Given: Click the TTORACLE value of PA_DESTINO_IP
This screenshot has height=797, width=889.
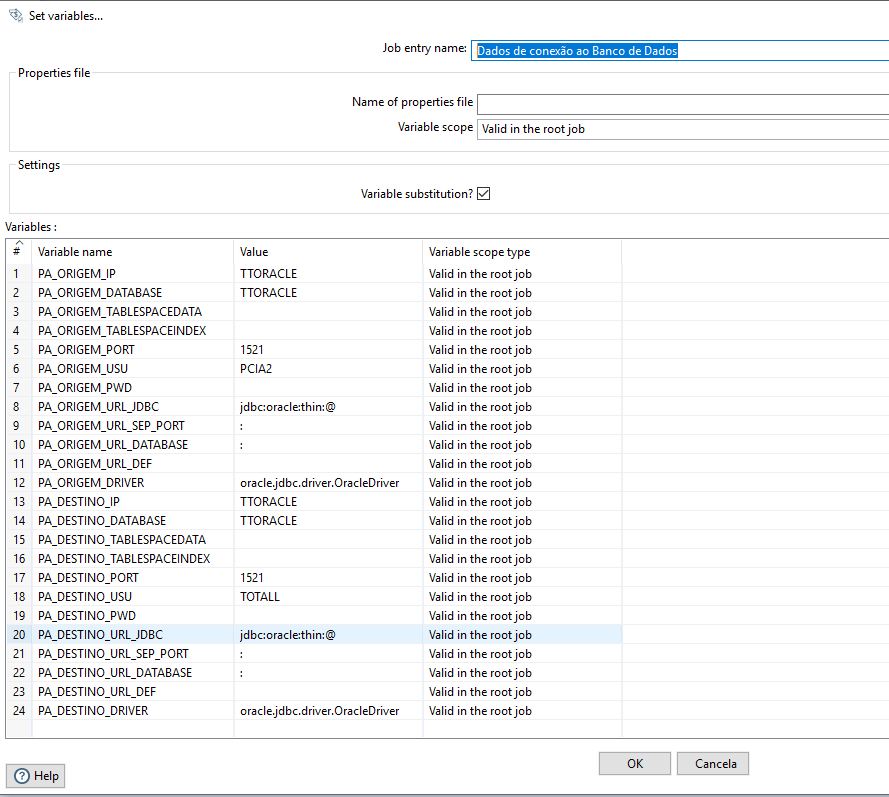Looking at the screenshot, I should pyautogui.click(x=328, y=502).
